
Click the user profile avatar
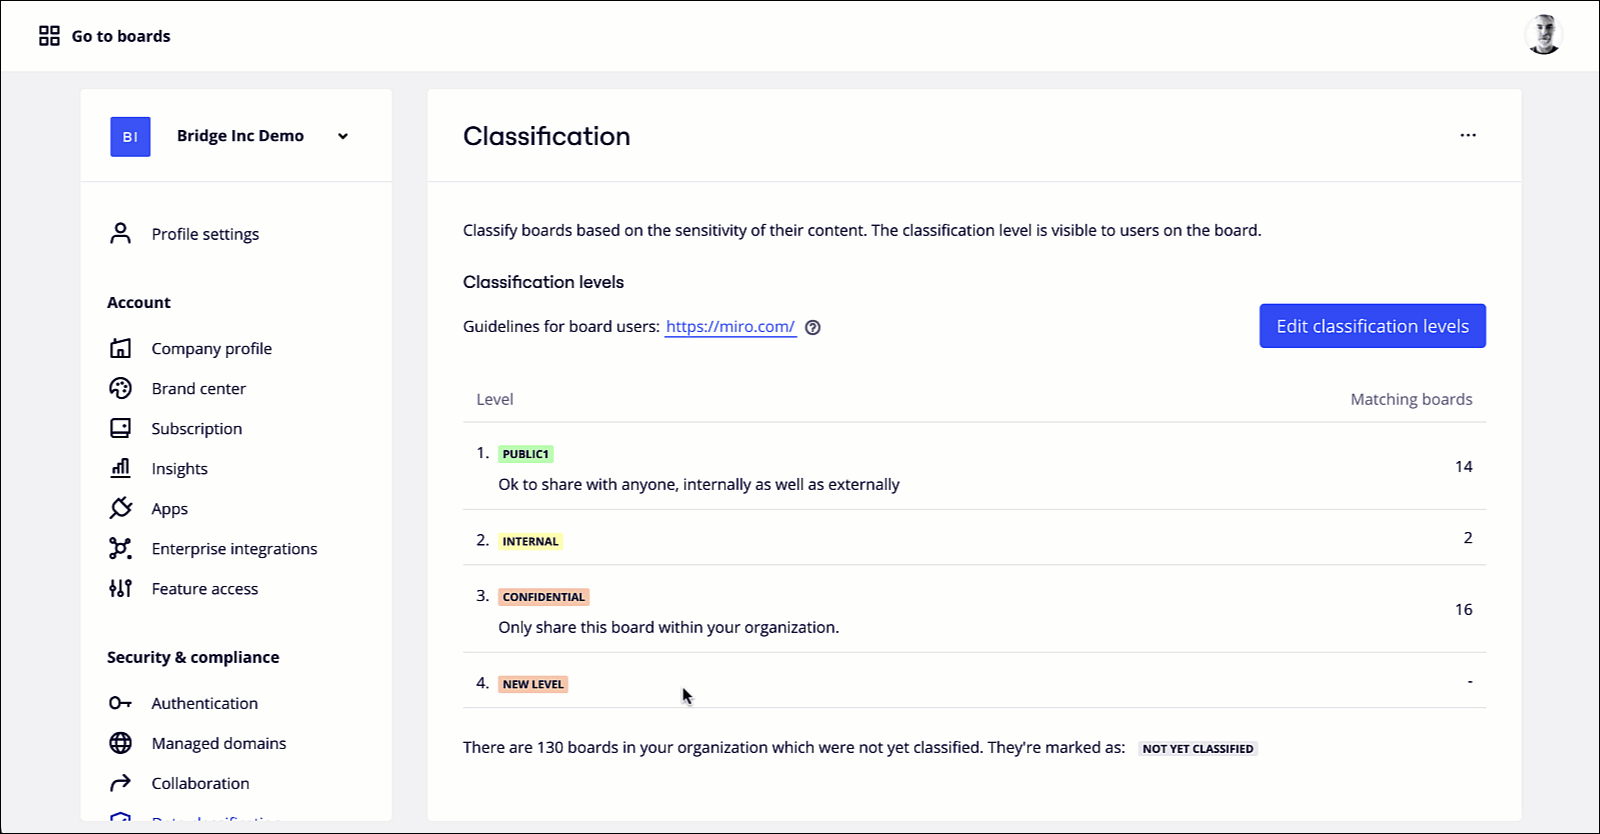click(1543, 34)
